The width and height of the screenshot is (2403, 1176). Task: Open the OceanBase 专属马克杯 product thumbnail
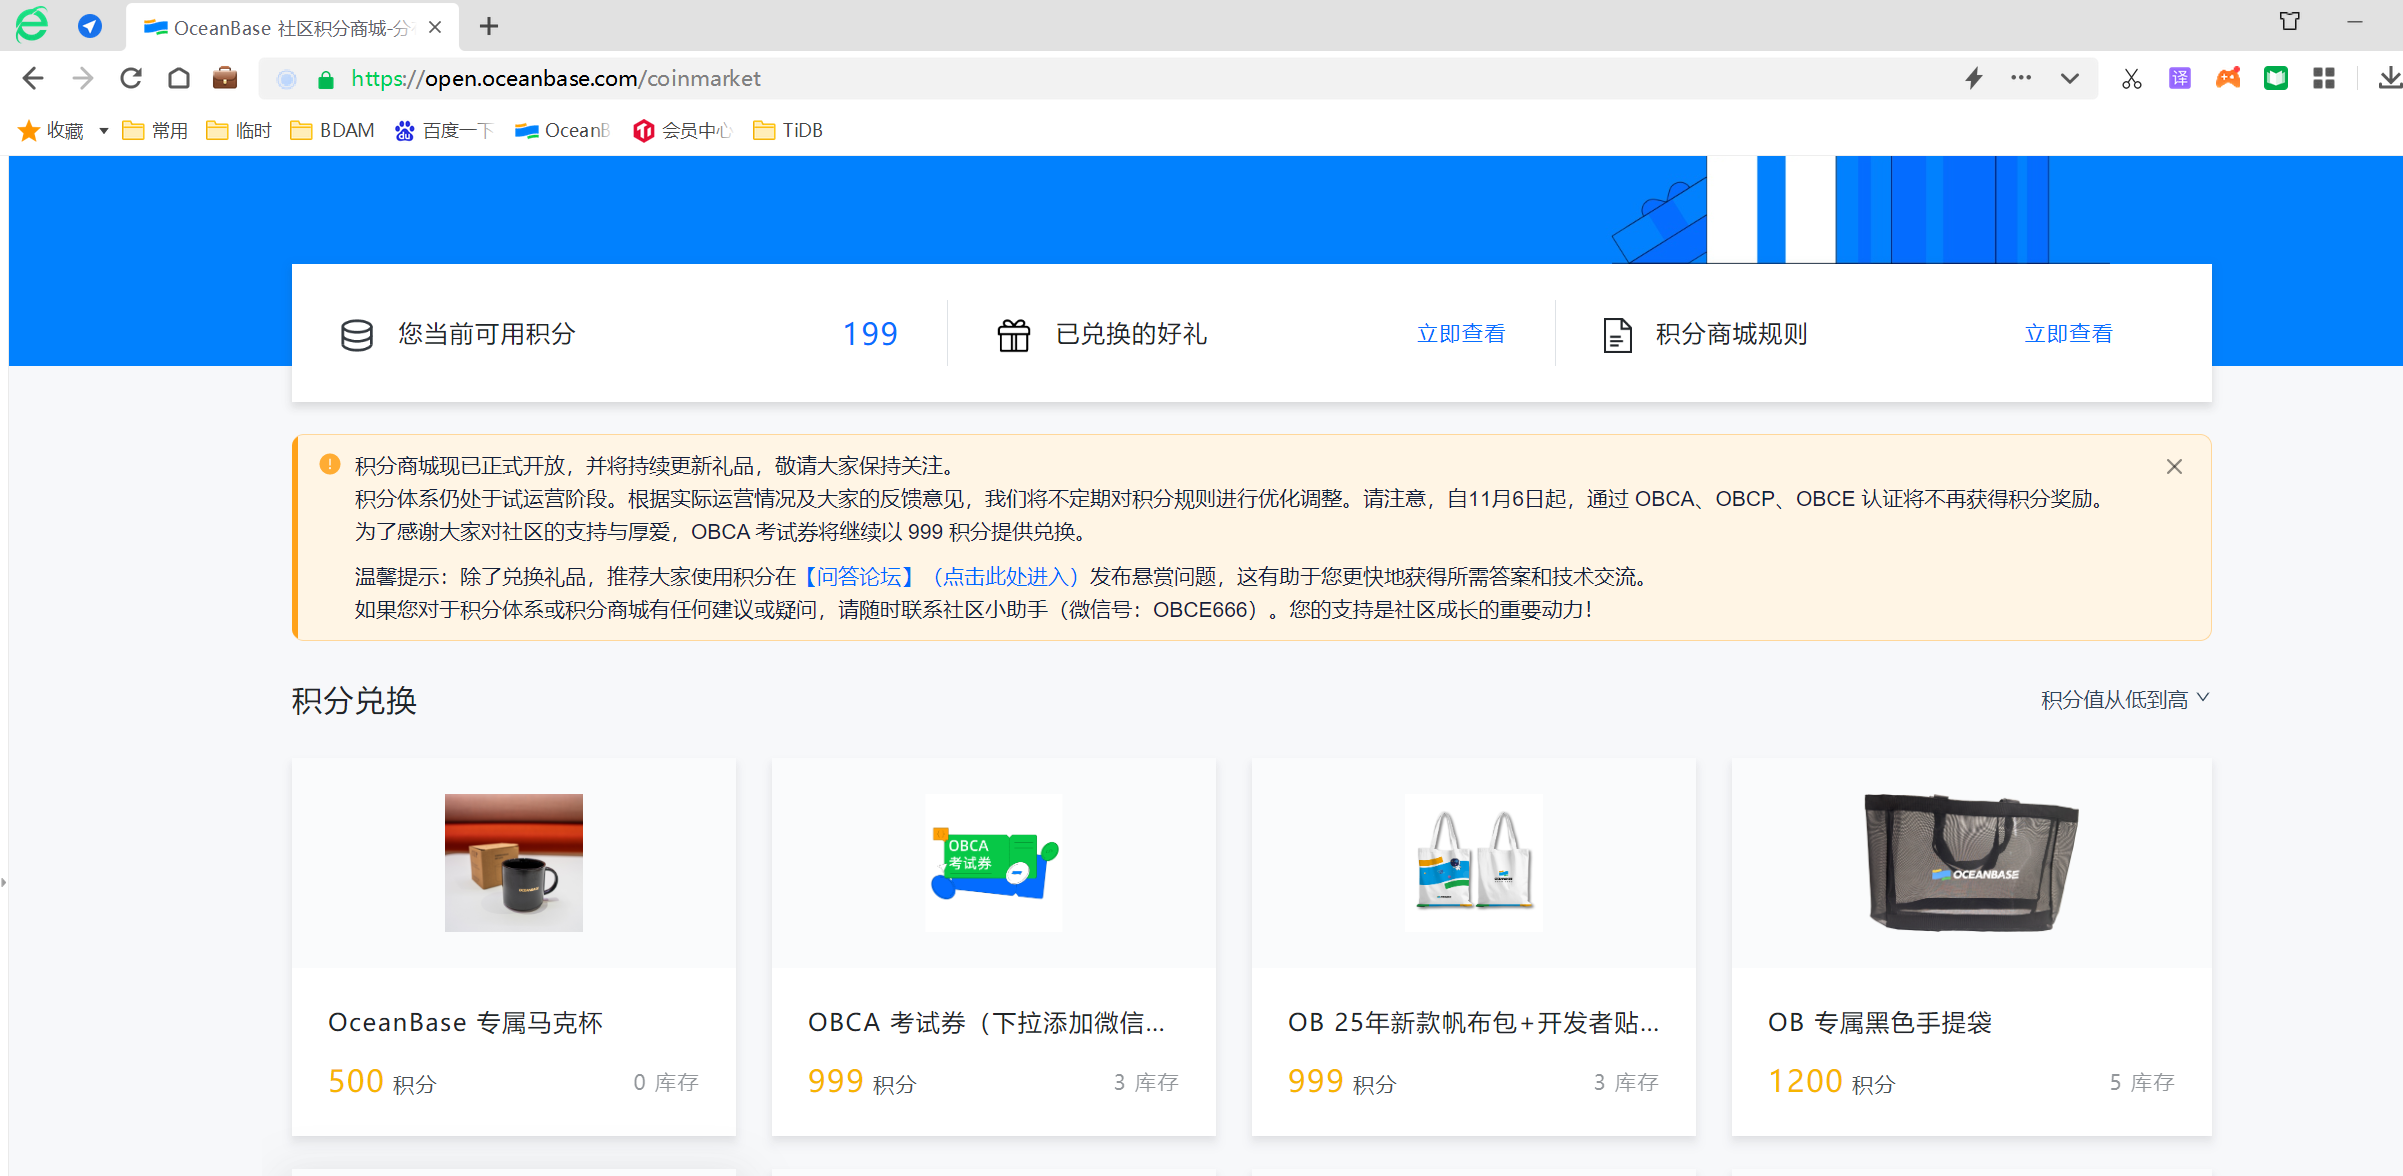click(x=513, y=862)
